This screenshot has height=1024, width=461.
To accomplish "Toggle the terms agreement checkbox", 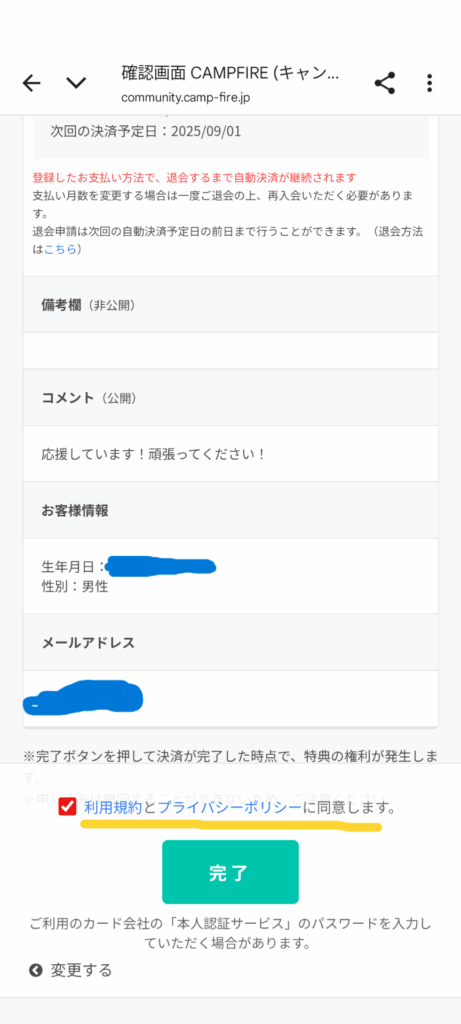I will tap(67, 807).
